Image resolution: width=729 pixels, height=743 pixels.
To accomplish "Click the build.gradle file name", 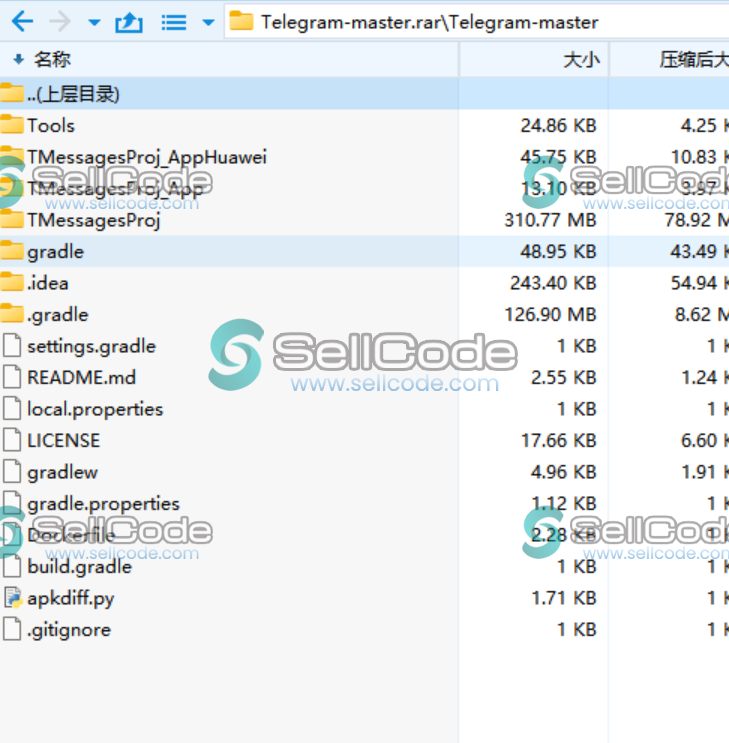I will [x=80, y=567].
